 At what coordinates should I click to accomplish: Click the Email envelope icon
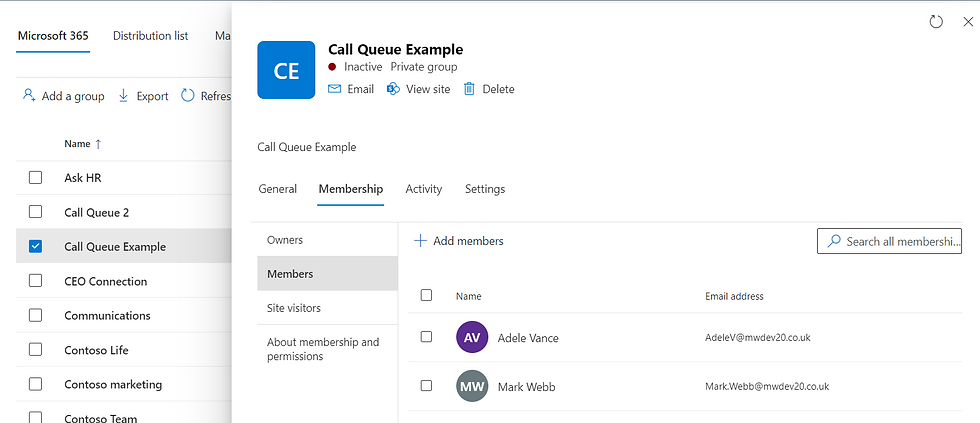pos(335,89)
